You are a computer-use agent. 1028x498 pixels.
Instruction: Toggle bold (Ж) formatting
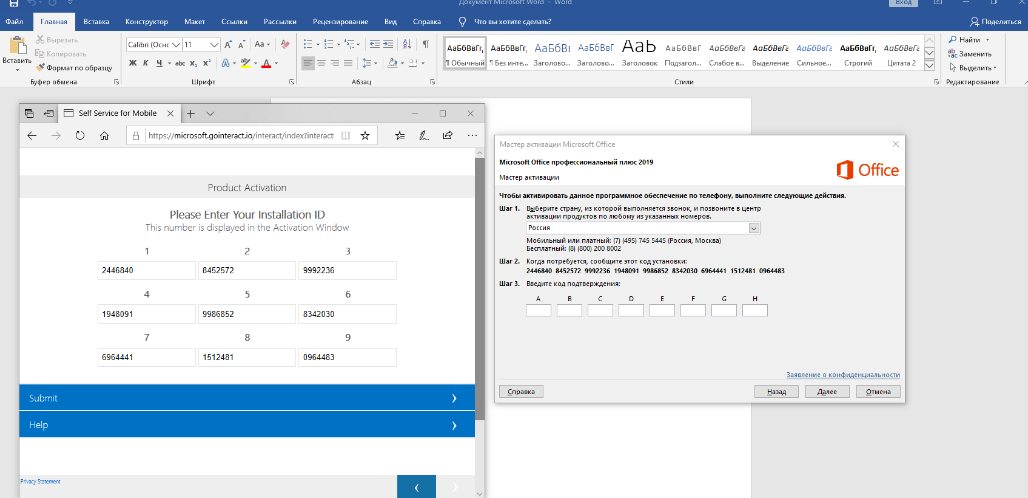click(132, 64)
